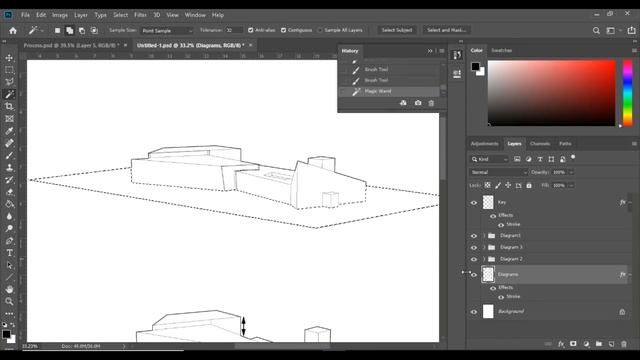Select the Lasso tool
This screenshot has height=360, width=640.
pyautogui.click(x=9, y=82)
